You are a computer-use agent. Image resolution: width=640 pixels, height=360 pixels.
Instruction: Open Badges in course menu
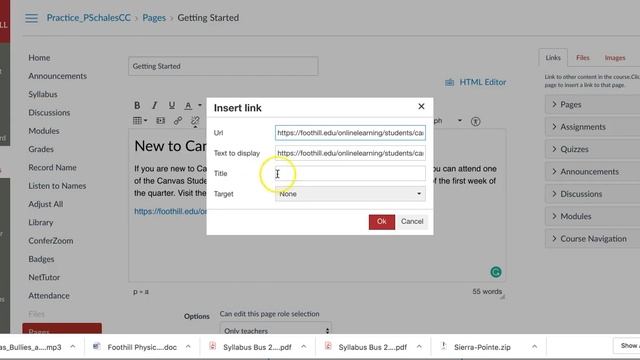(x=41, y=259)
